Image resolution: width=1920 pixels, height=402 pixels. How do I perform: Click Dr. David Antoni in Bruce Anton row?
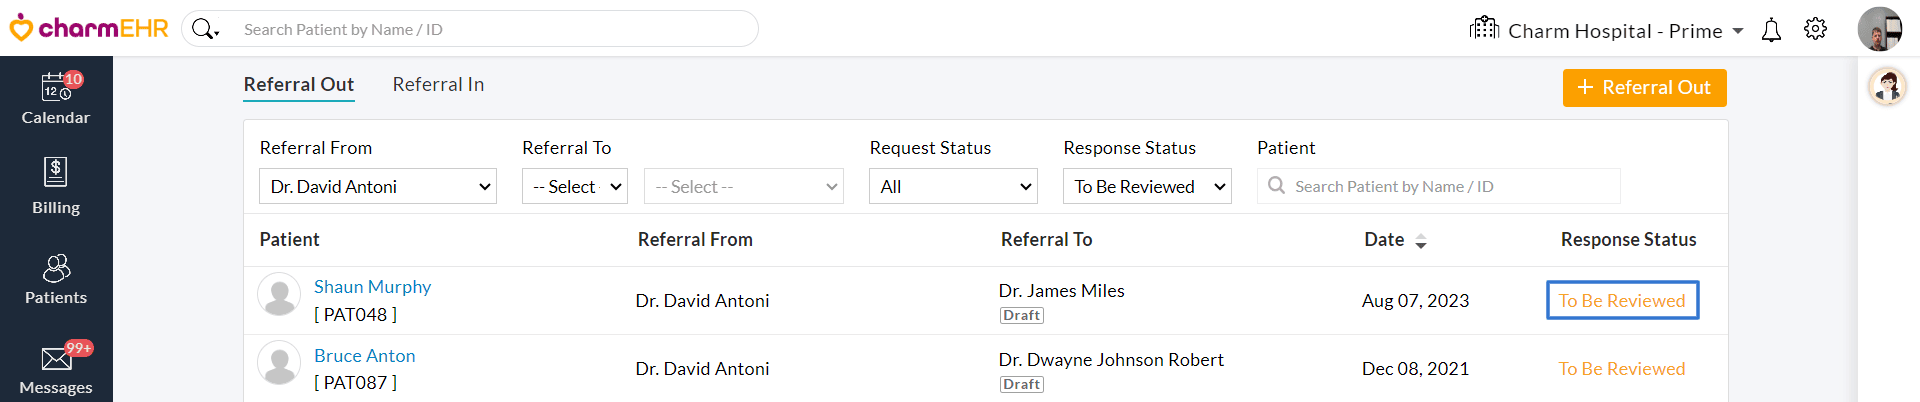pos(702,369)
